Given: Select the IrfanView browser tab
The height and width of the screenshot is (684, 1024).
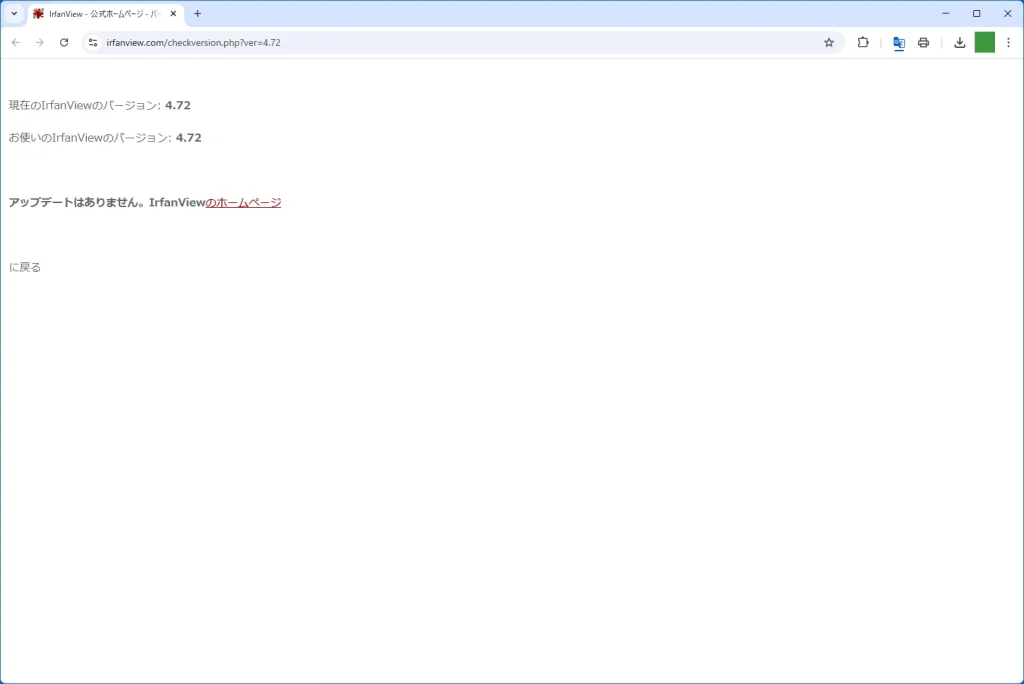Looking at the screenshot, I should pyautogui.click(x=106, y=14).
